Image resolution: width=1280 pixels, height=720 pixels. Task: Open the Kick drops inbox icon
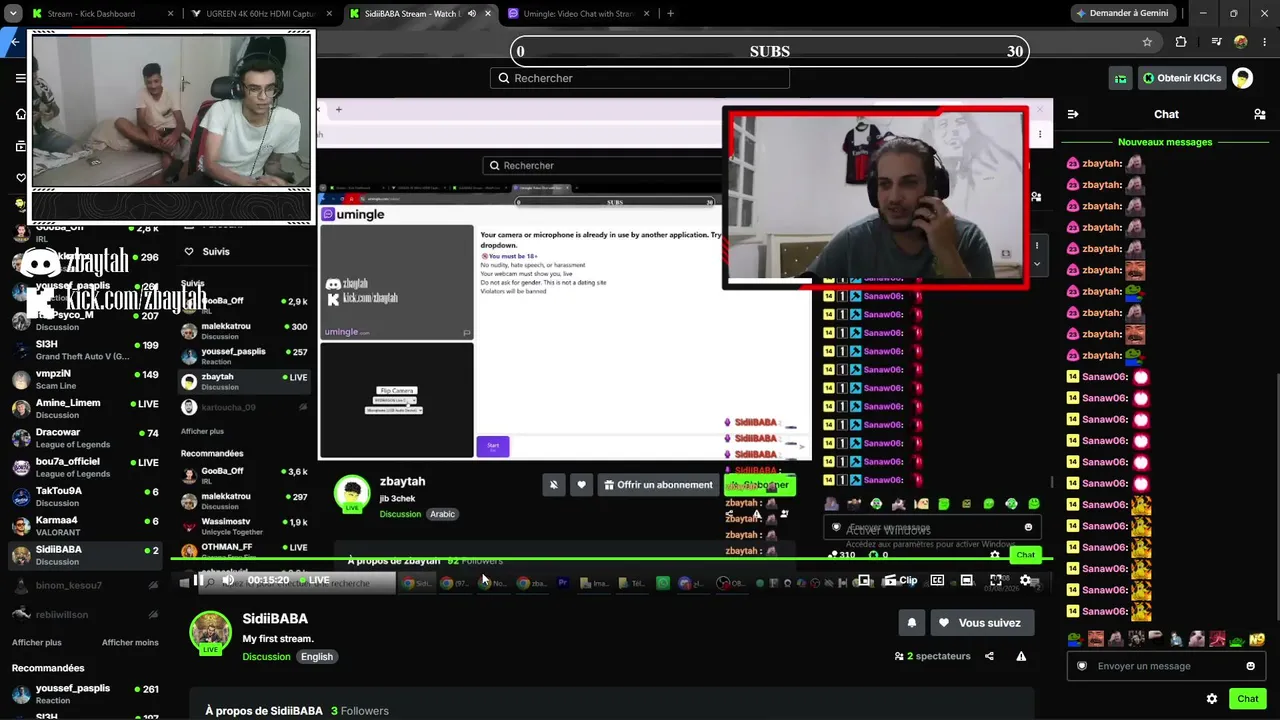coord(1121,78)
